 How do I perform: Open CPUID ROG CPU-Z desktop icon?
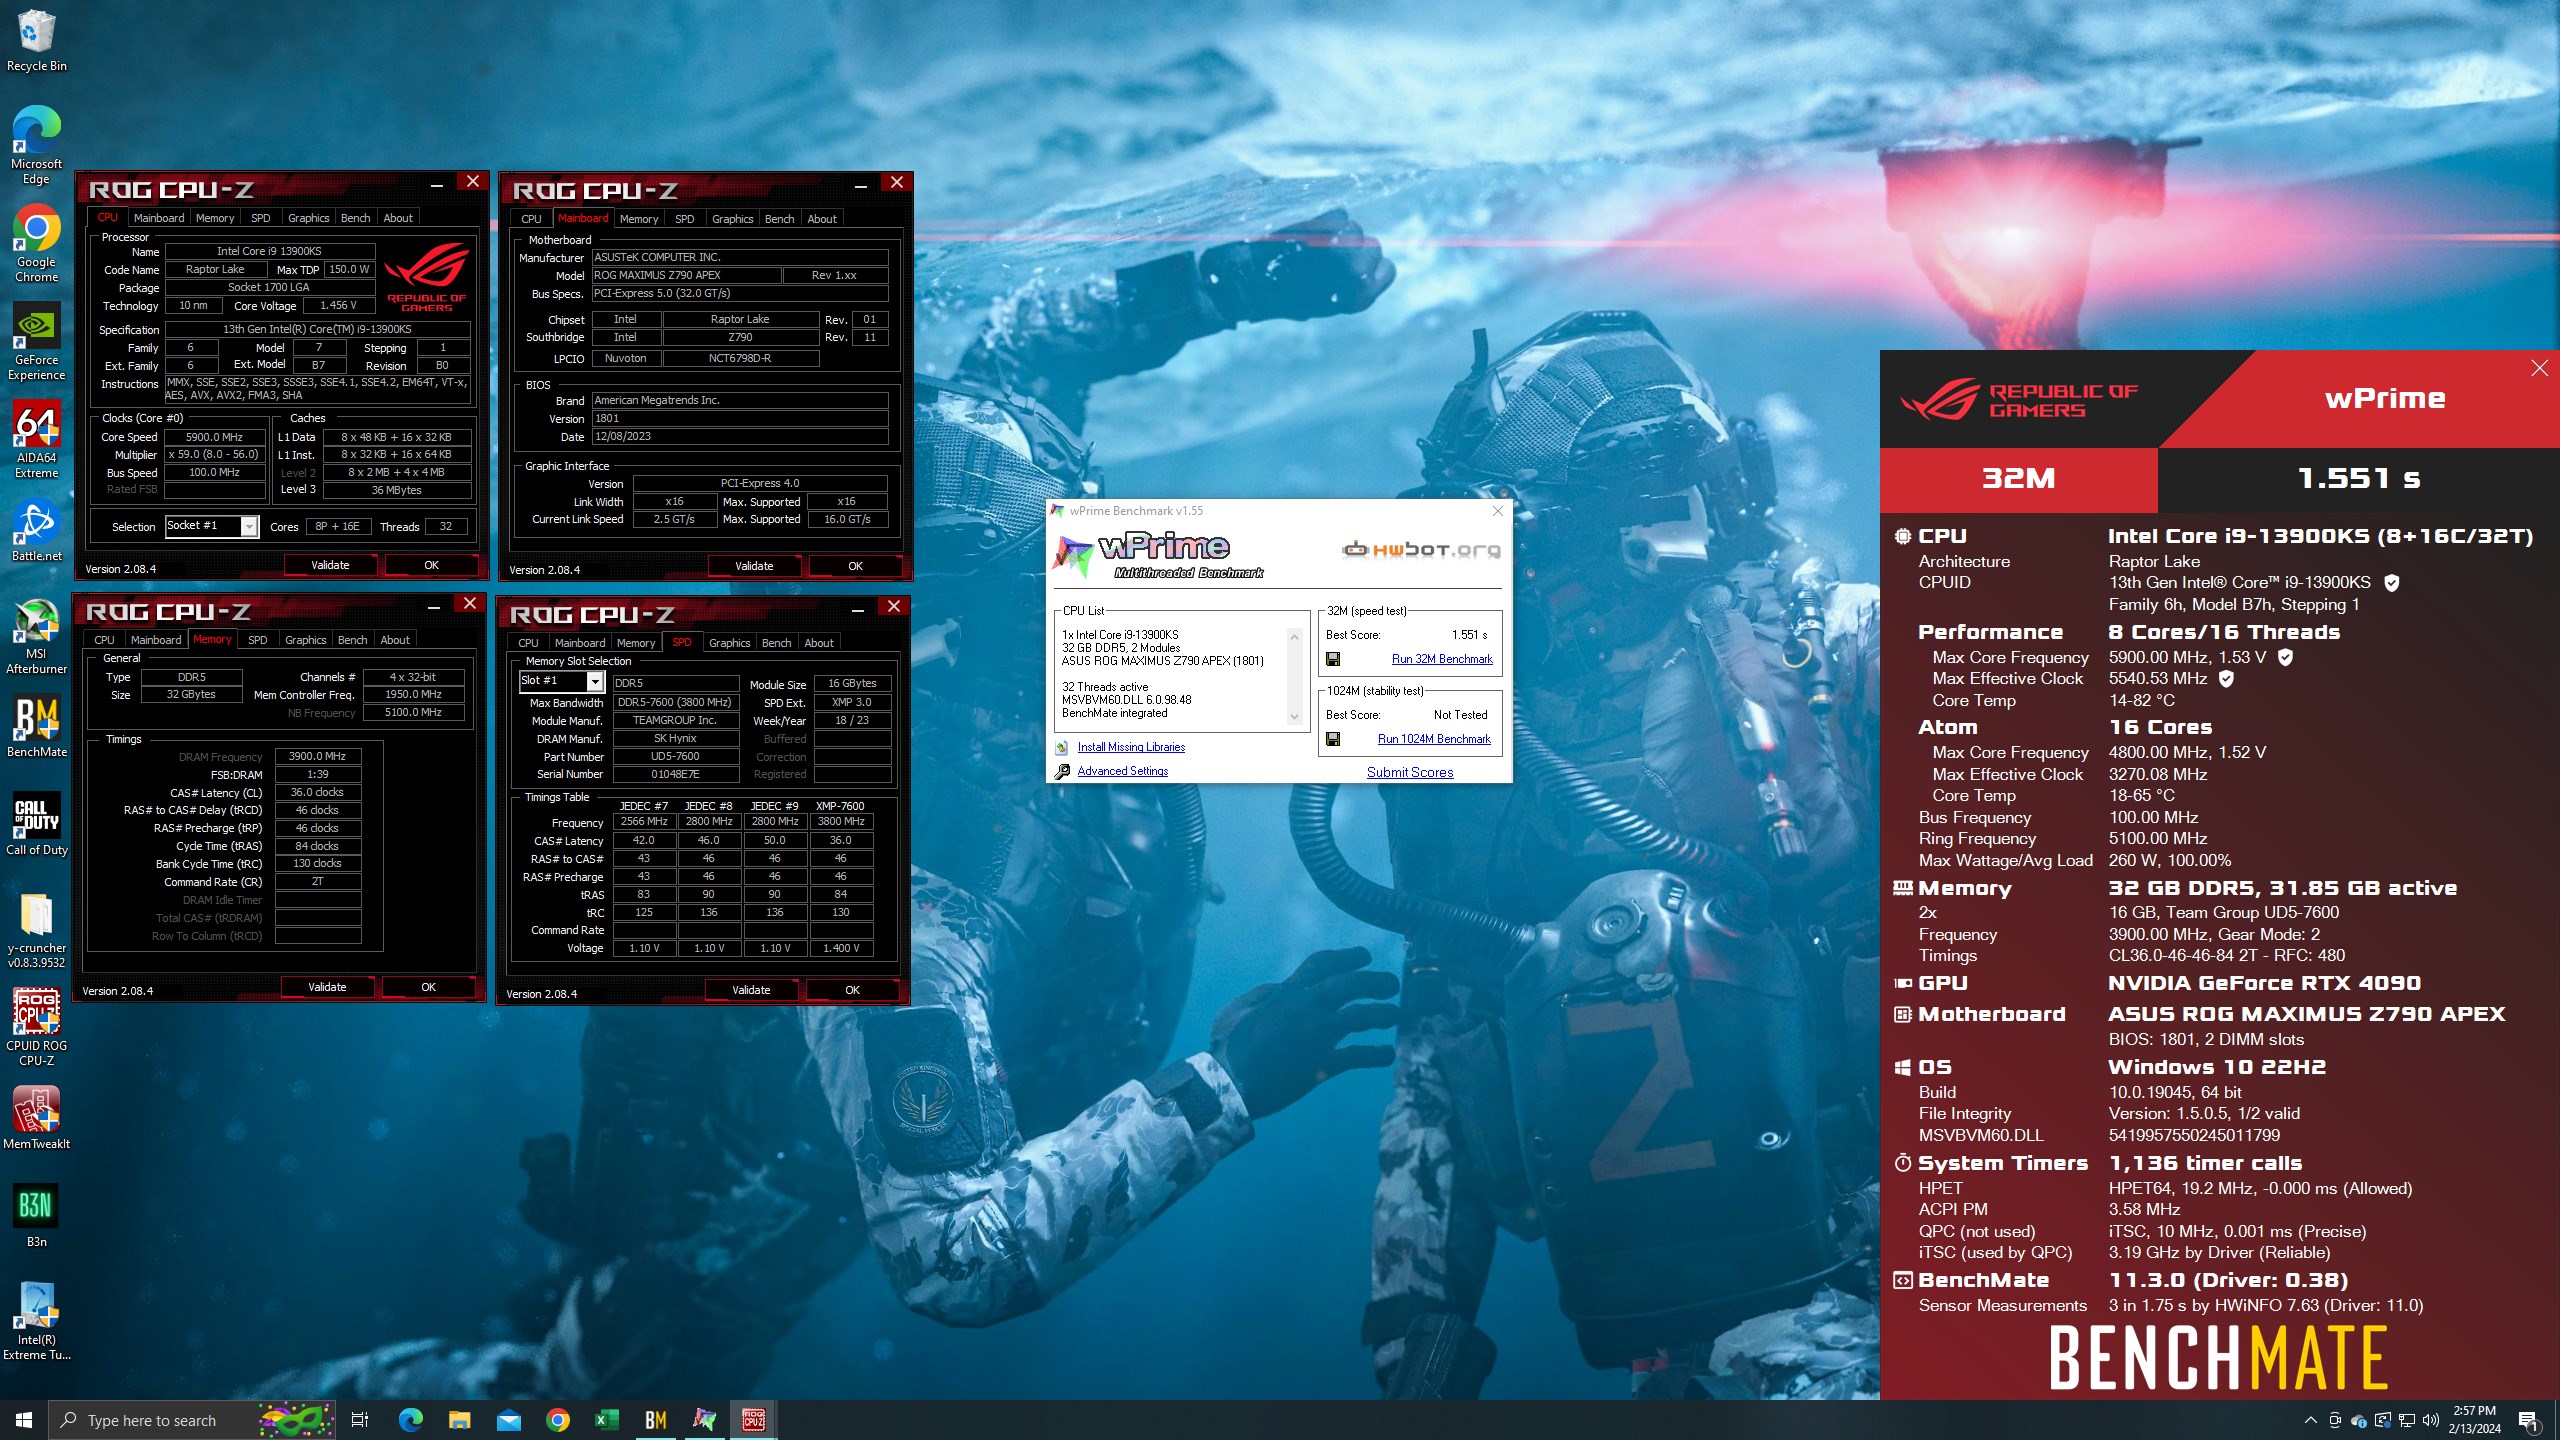click(x=36, y=1028)
